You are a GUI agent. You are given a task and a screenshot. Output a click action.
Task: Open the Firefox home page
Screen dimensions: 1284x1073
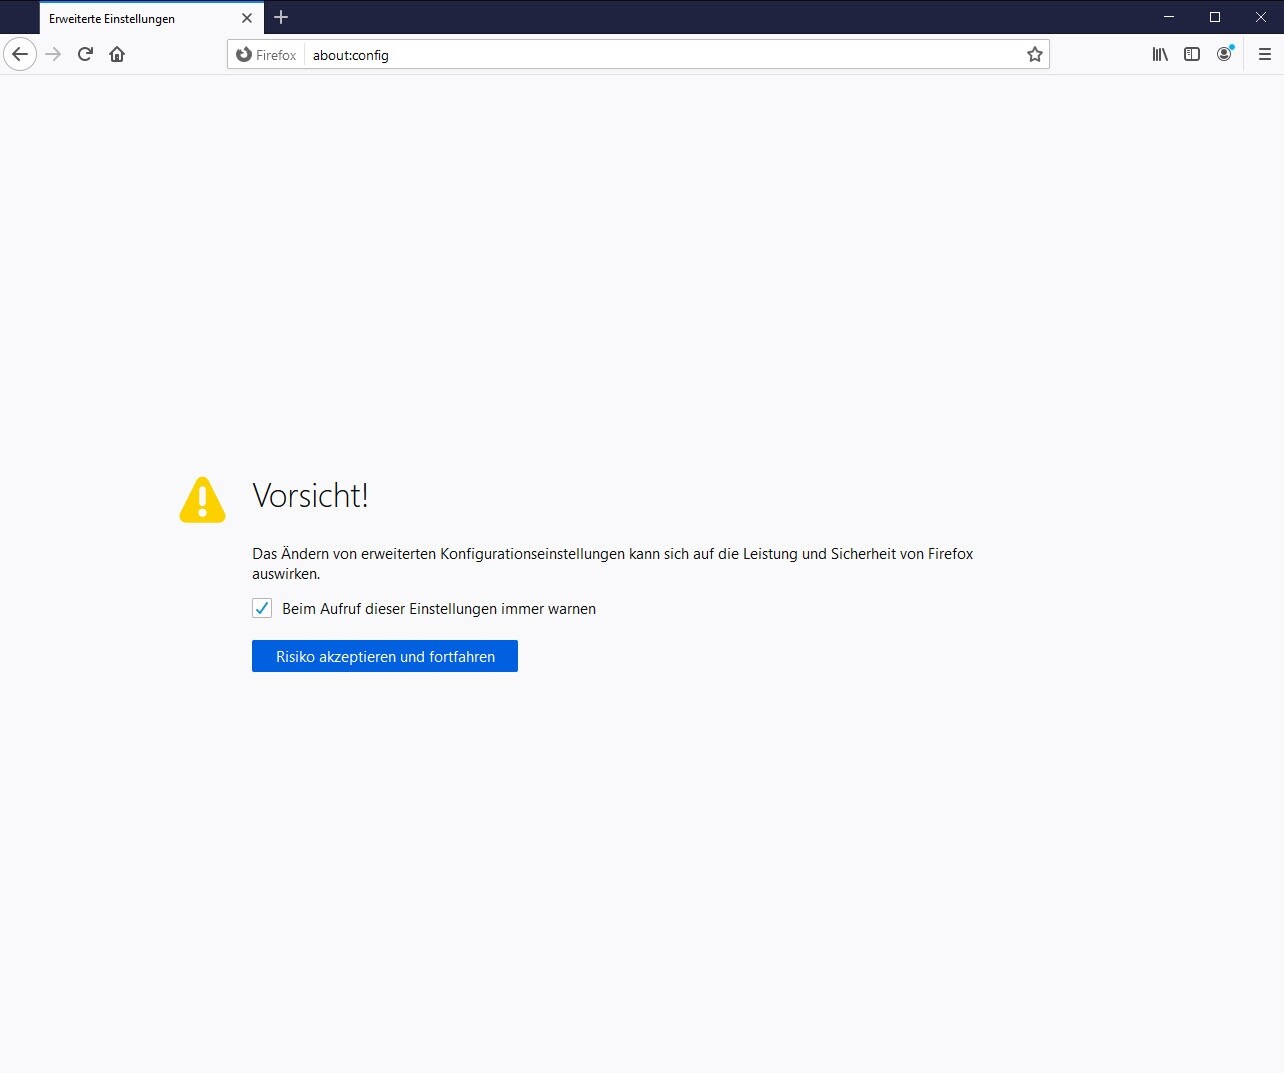click(x=117, y=54)
